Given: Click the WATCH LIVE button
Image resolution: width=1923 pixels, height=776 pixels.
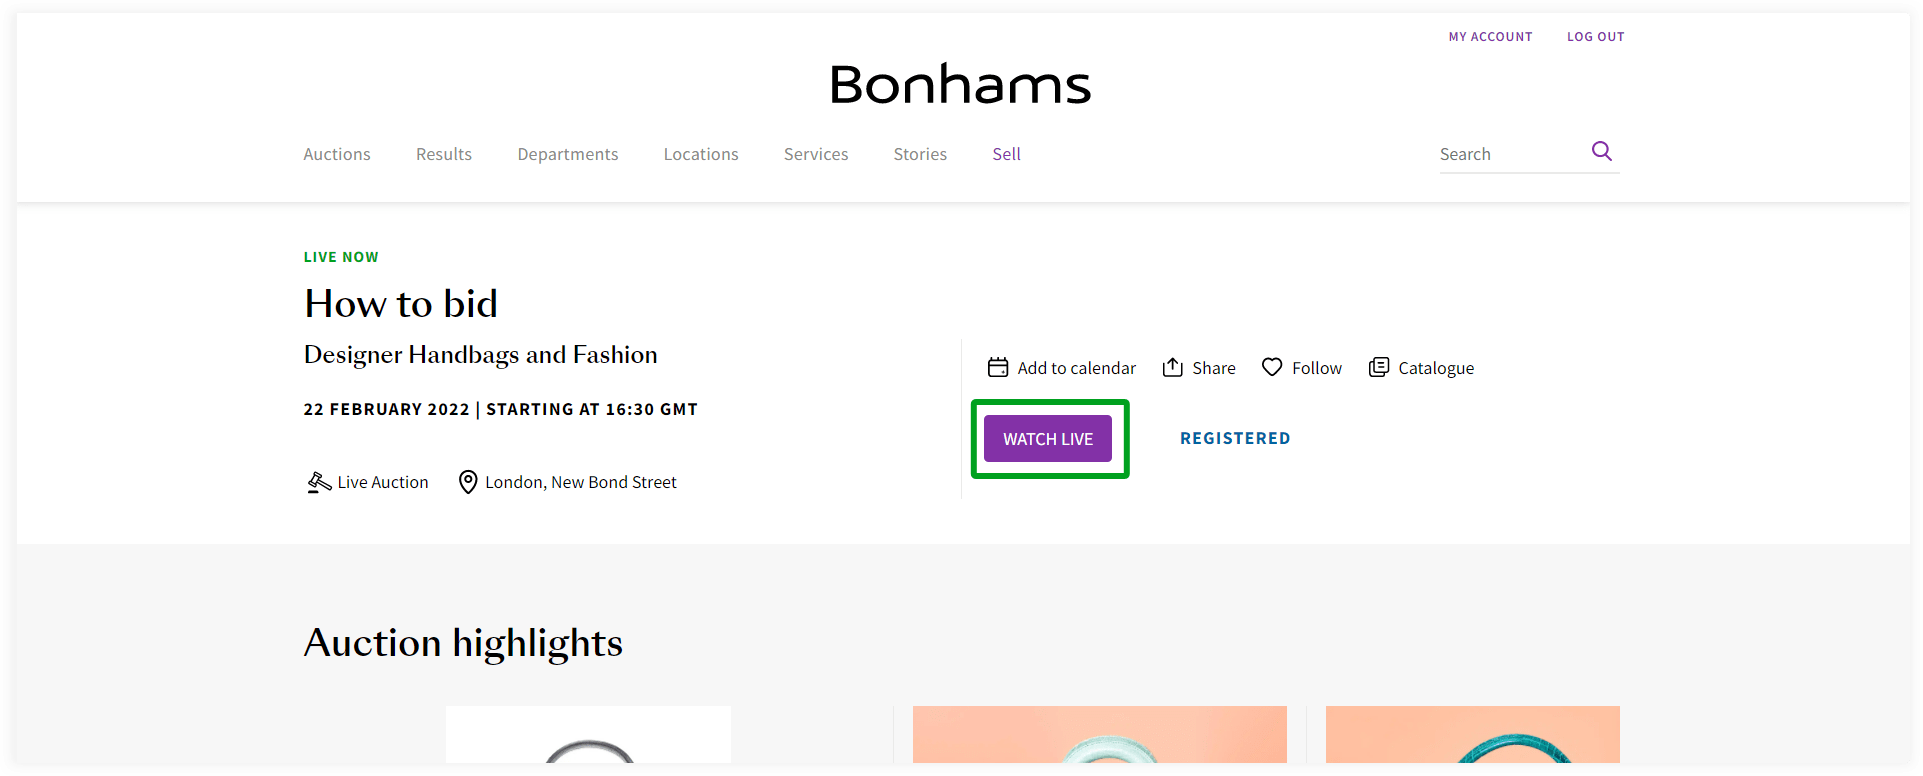Looking at the screenshot, I should tap(1048, 439).
